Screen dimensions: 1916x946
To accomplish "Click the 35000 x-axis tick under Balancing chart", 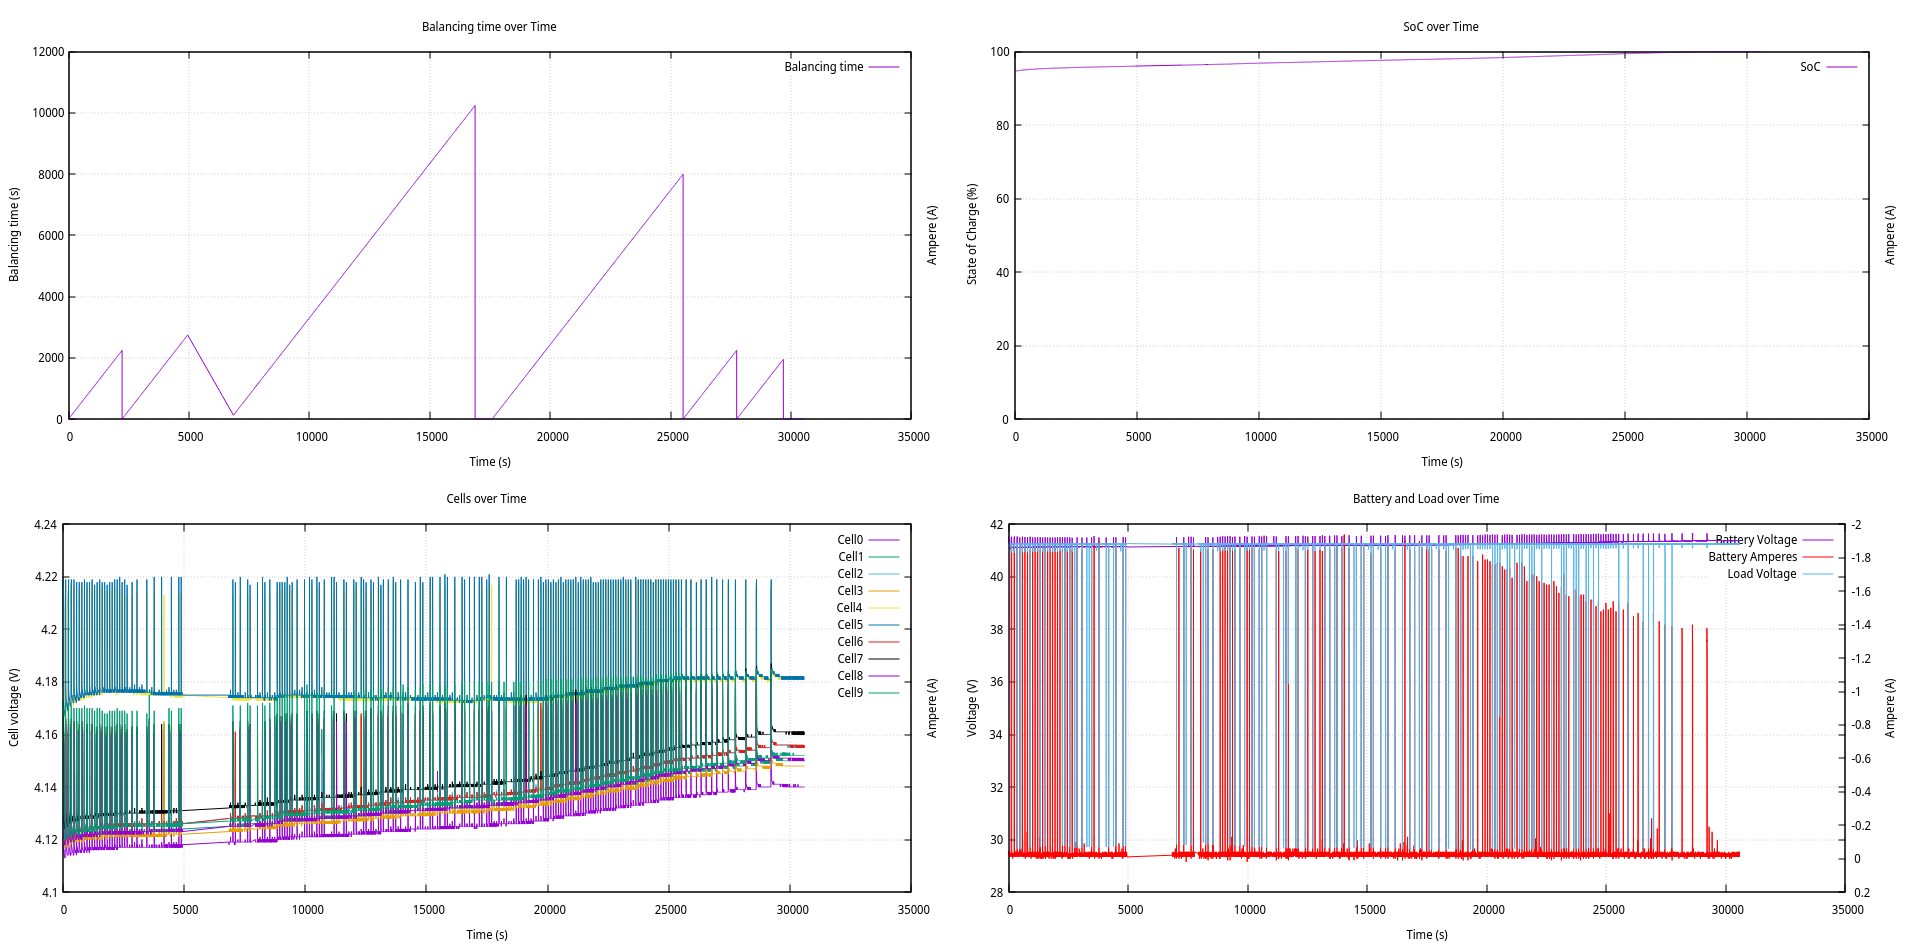I will 914,437.
